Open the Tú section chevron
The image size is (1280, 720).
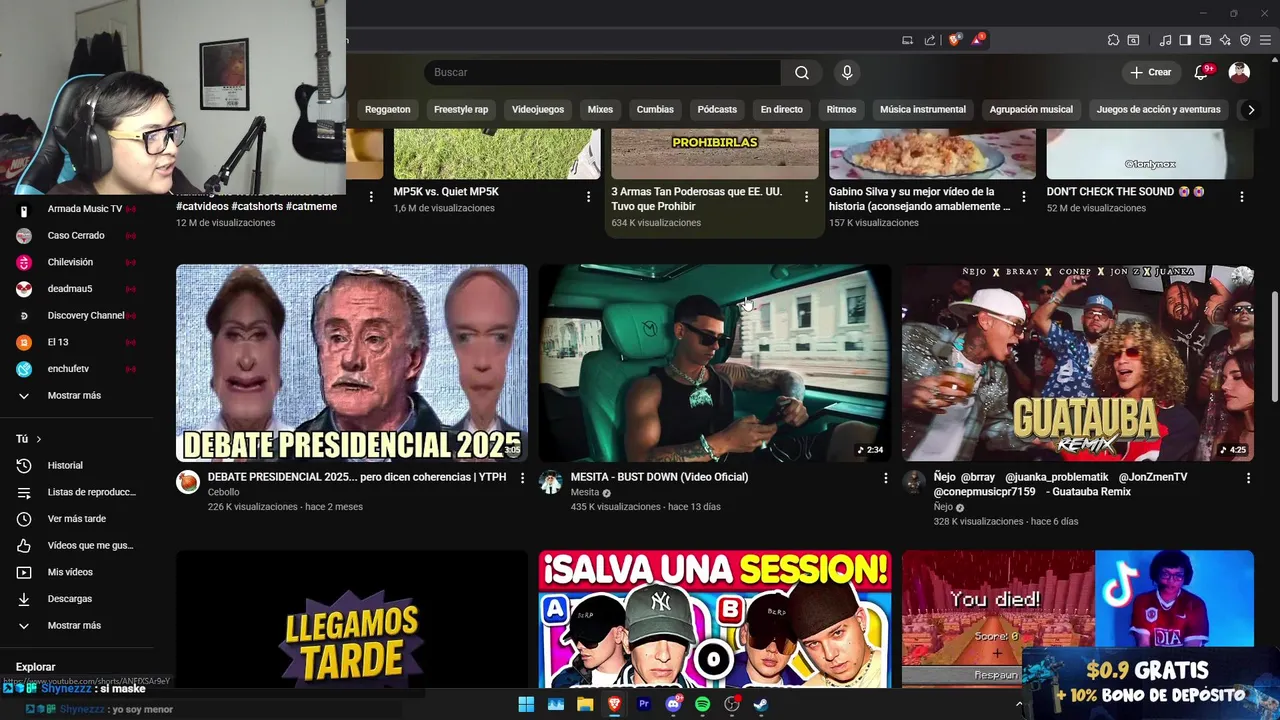[38, 439]
